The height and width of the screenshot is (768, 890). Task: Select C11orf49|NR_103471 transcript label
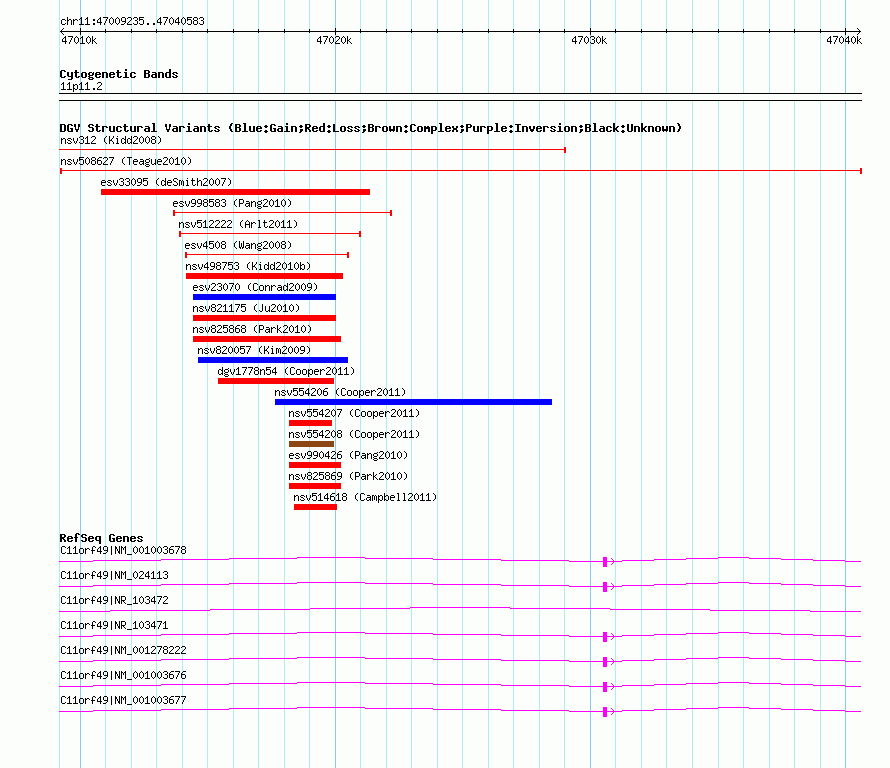[x=114, y=626]
